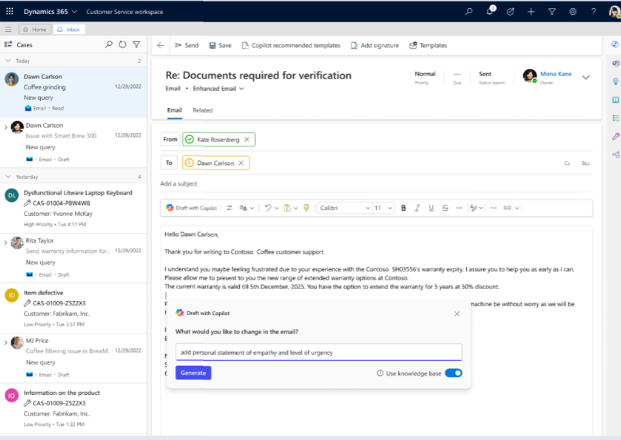The height and width of the screenshot is (440, 621).
Task: Expand the Rita Taylor thread
Action: pos(6,242)
